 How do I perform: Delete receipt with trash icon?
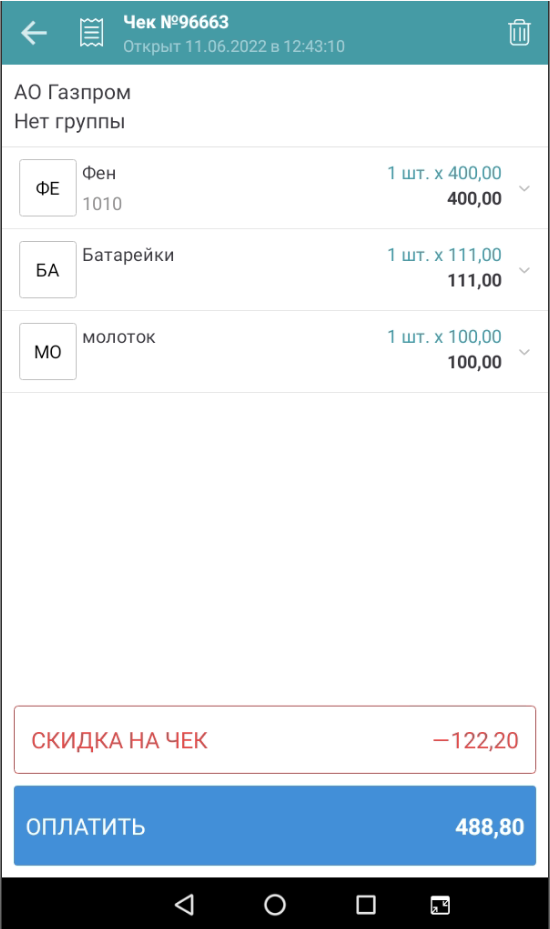tap(519, 33)
